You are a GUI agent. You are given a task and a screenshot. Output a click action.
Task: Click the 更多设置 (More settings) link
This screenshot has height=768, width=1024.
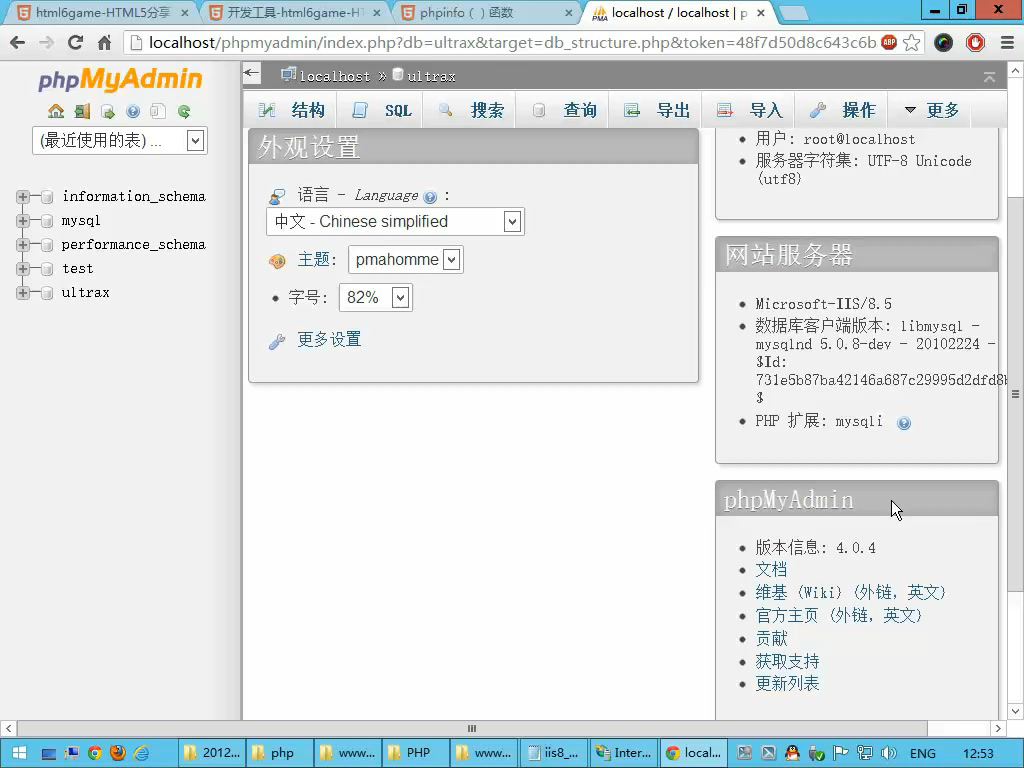pyautogui.click(x=329, y=340)
